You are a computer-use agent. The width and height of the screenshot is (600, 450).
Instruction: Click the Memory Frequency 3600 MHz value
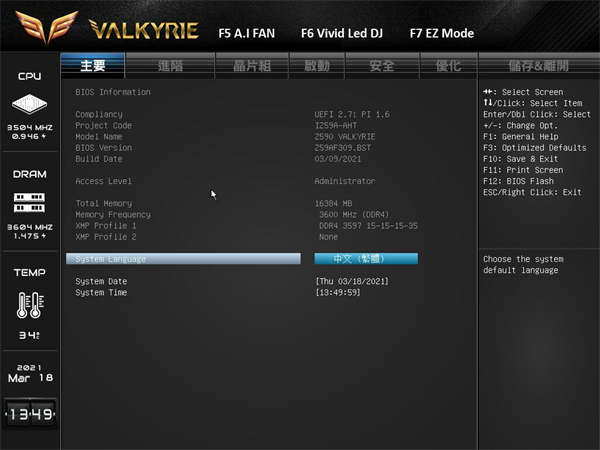click(354, 215)
